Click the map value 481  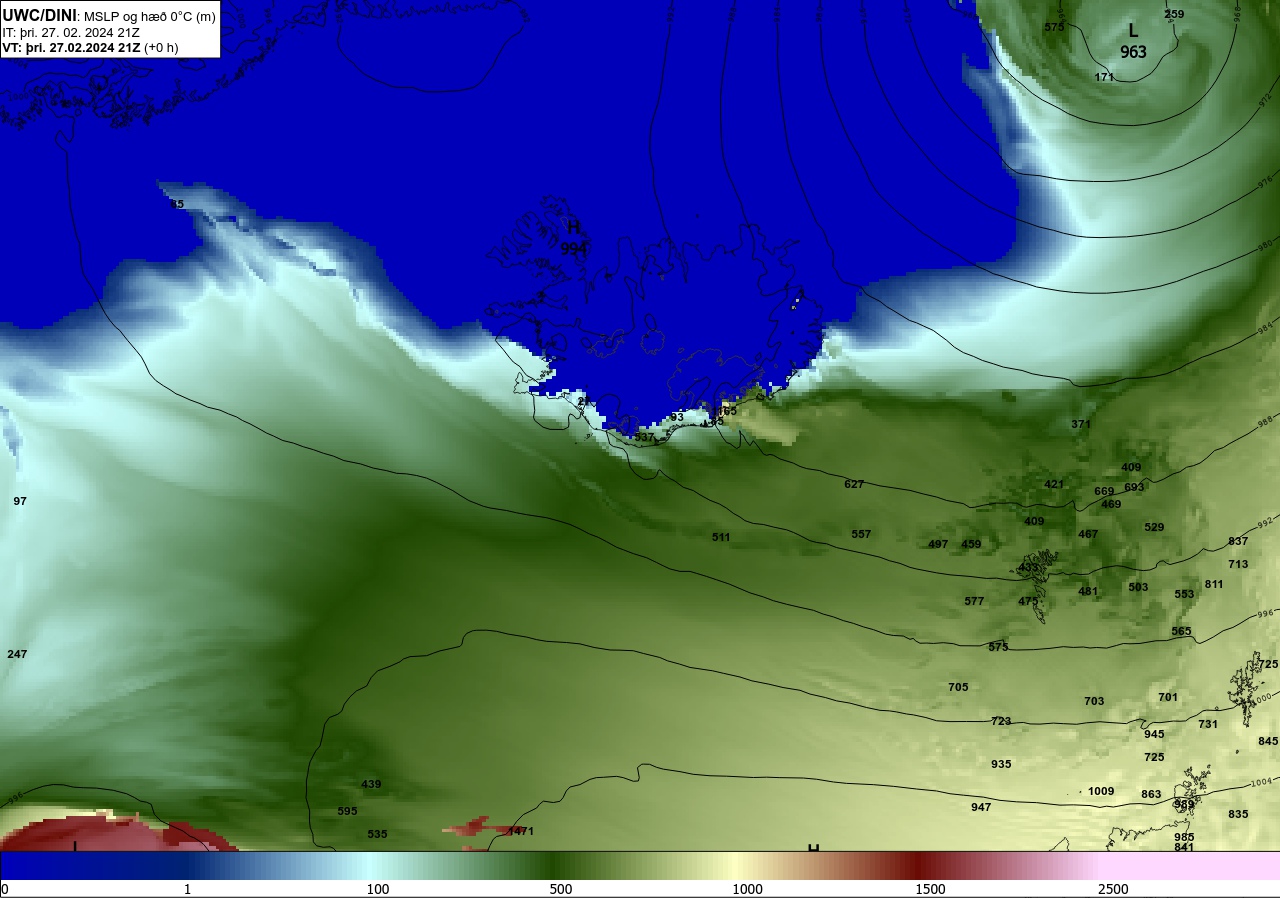1088,591
